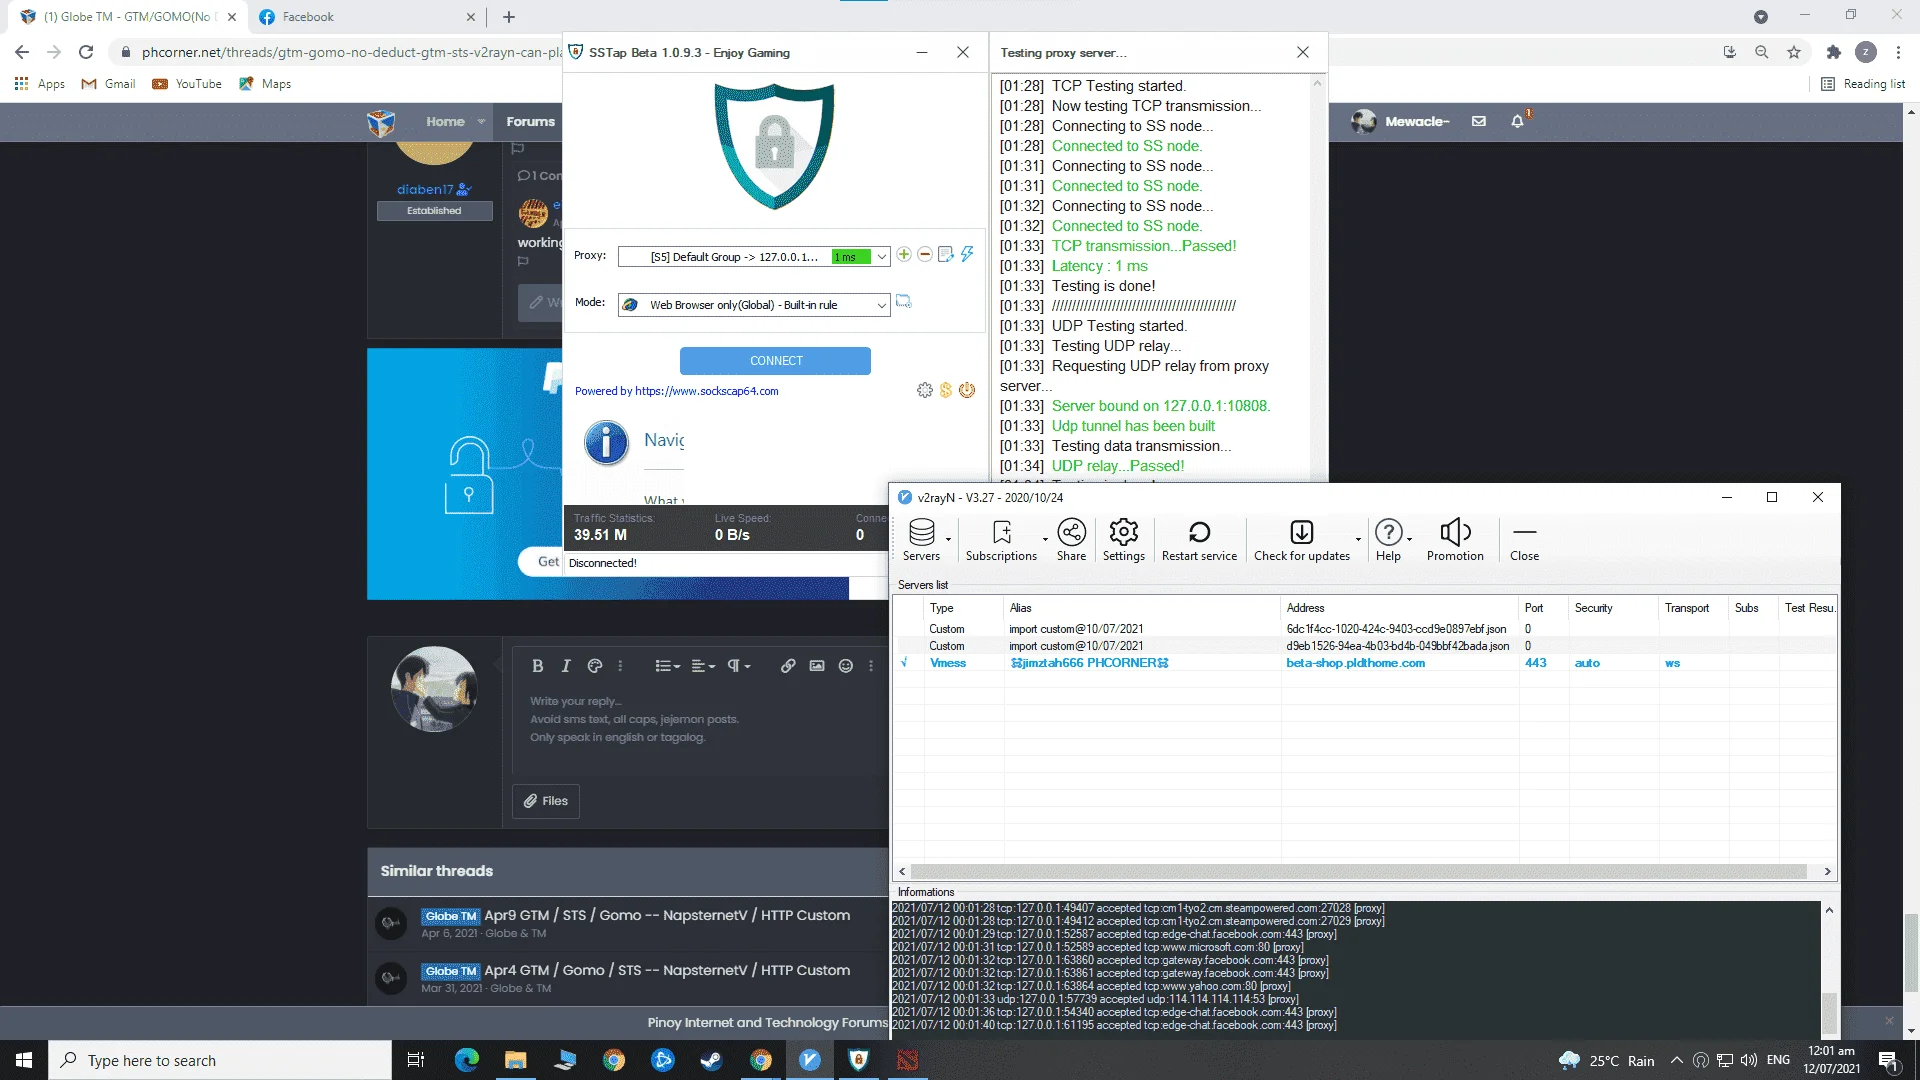The image size is (1920, 1080).
Task: Open the Mode dropdown in SSTap
Action: 754,305
